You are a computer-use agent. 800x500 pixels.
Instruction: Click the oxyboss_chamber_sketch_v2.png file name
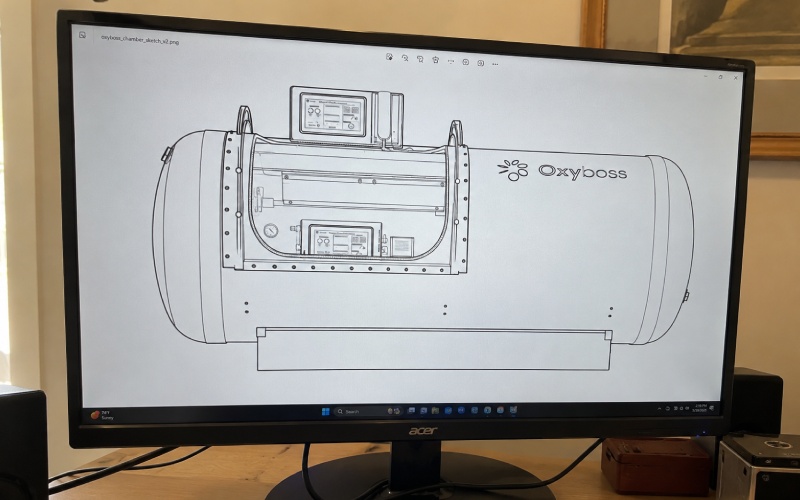(140, 40)
